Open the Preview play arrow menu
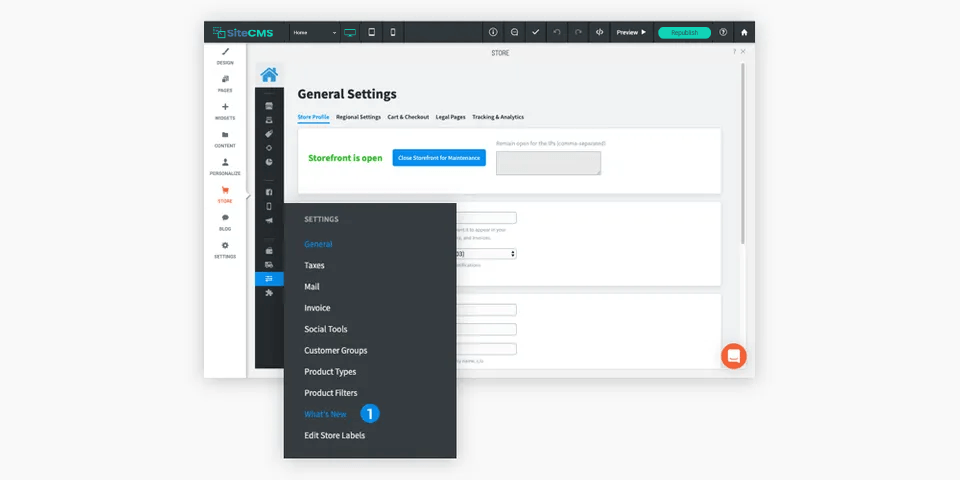This screenshot has height=480, width=960. click(631, 32)
